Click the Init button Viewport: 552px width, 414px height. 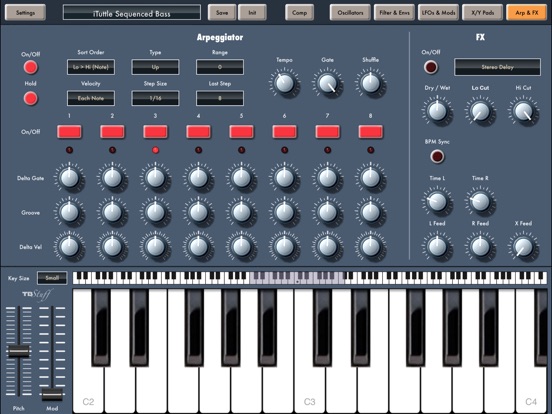(x=252, y=13)
